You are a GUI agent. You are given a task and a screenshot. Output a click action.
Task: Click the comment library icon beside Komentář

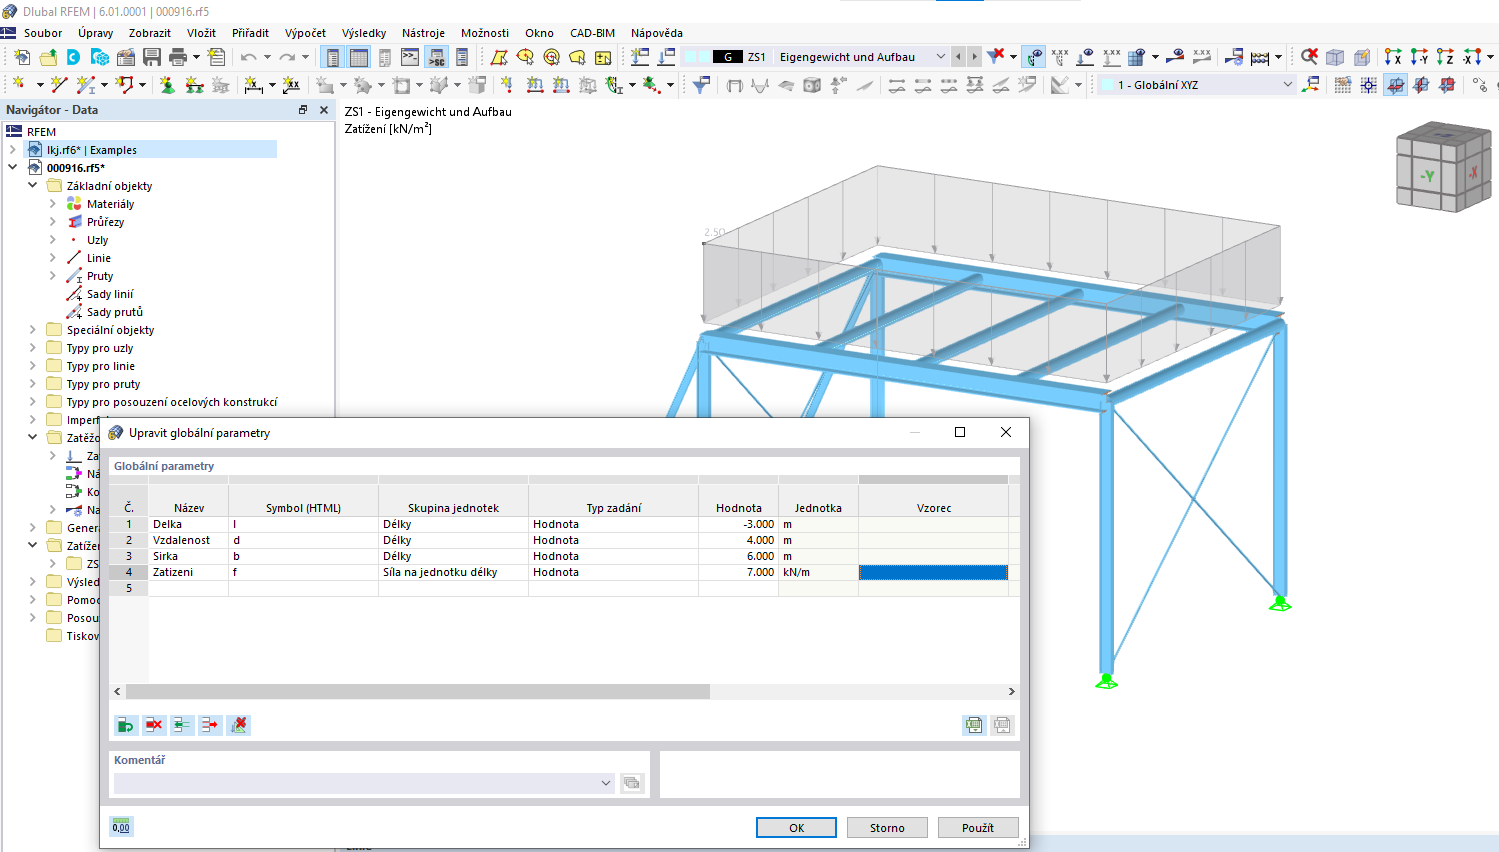pyautogui.click(x=632, y=783)
